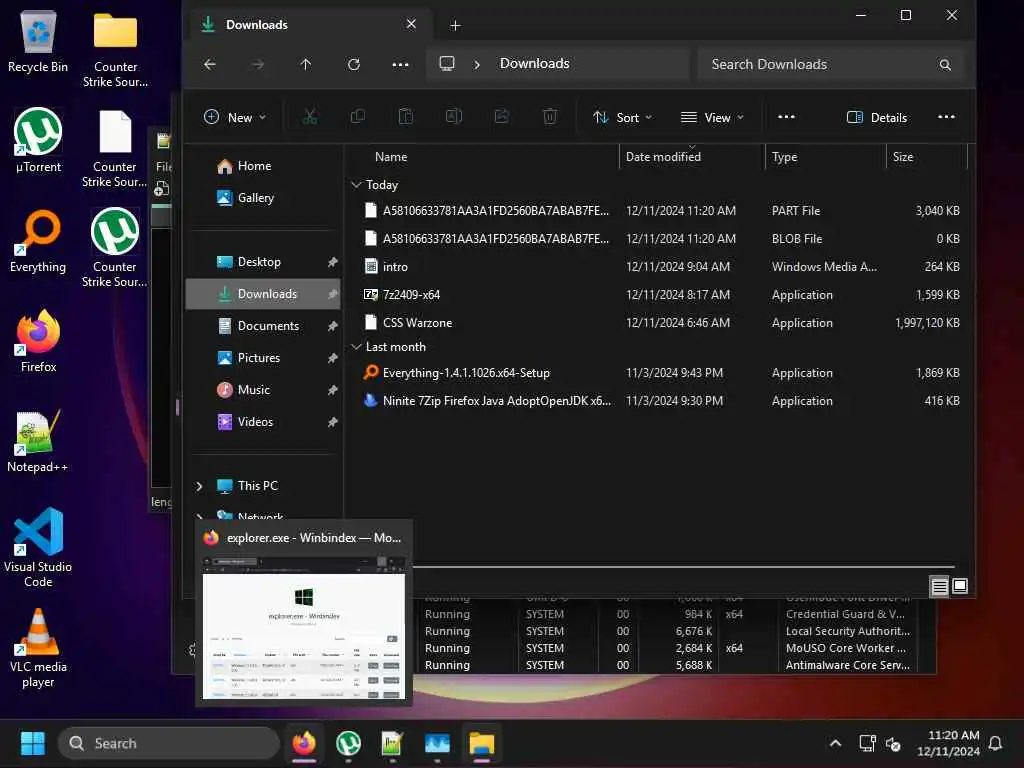Screen dimensions: 1024x768
Task: Select the Notepad++ desktop icon
Action: [38, 441]
